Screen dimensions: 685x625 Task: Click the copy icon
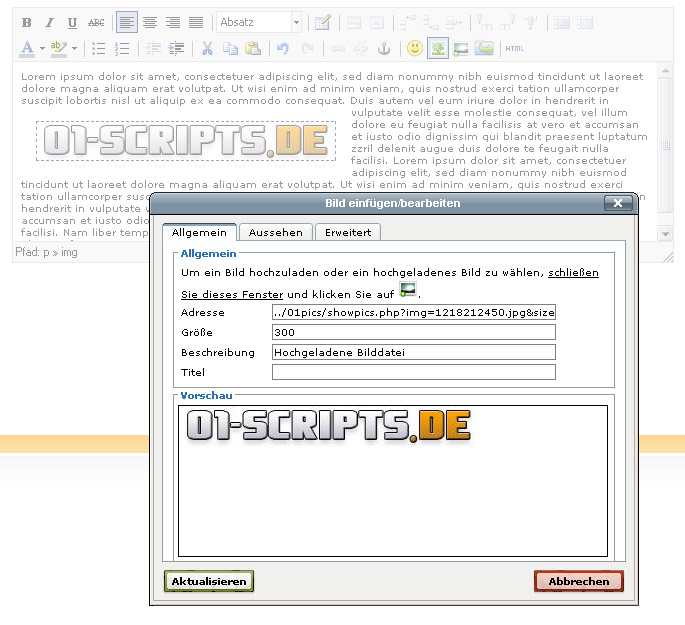pyautogui.click(x=230, y=48)
